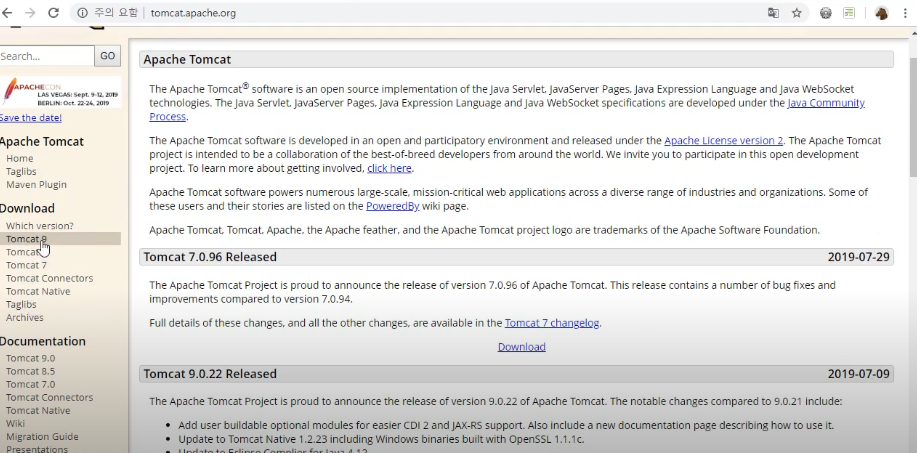Open Tomcat Connectors under Documentation

tap(50, 397)
